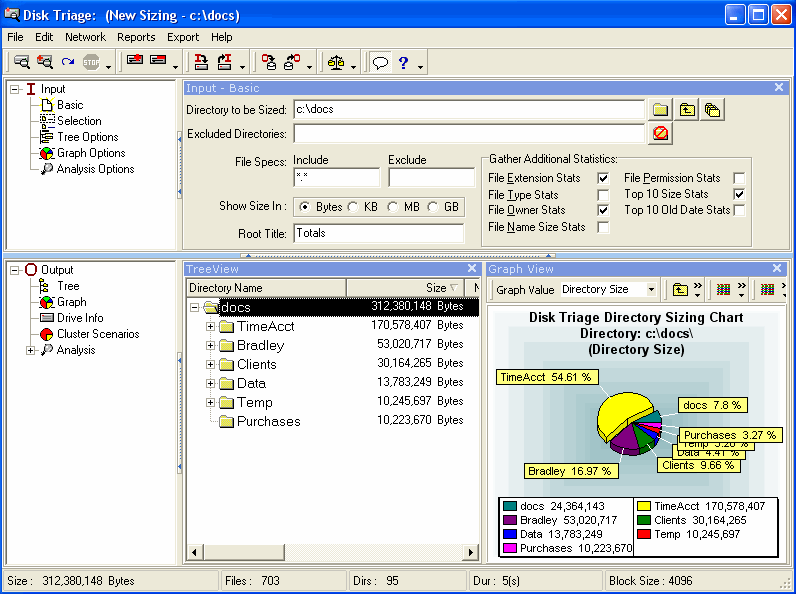
Task: Select Tree under Output node
Action: (x=68, y=286)
